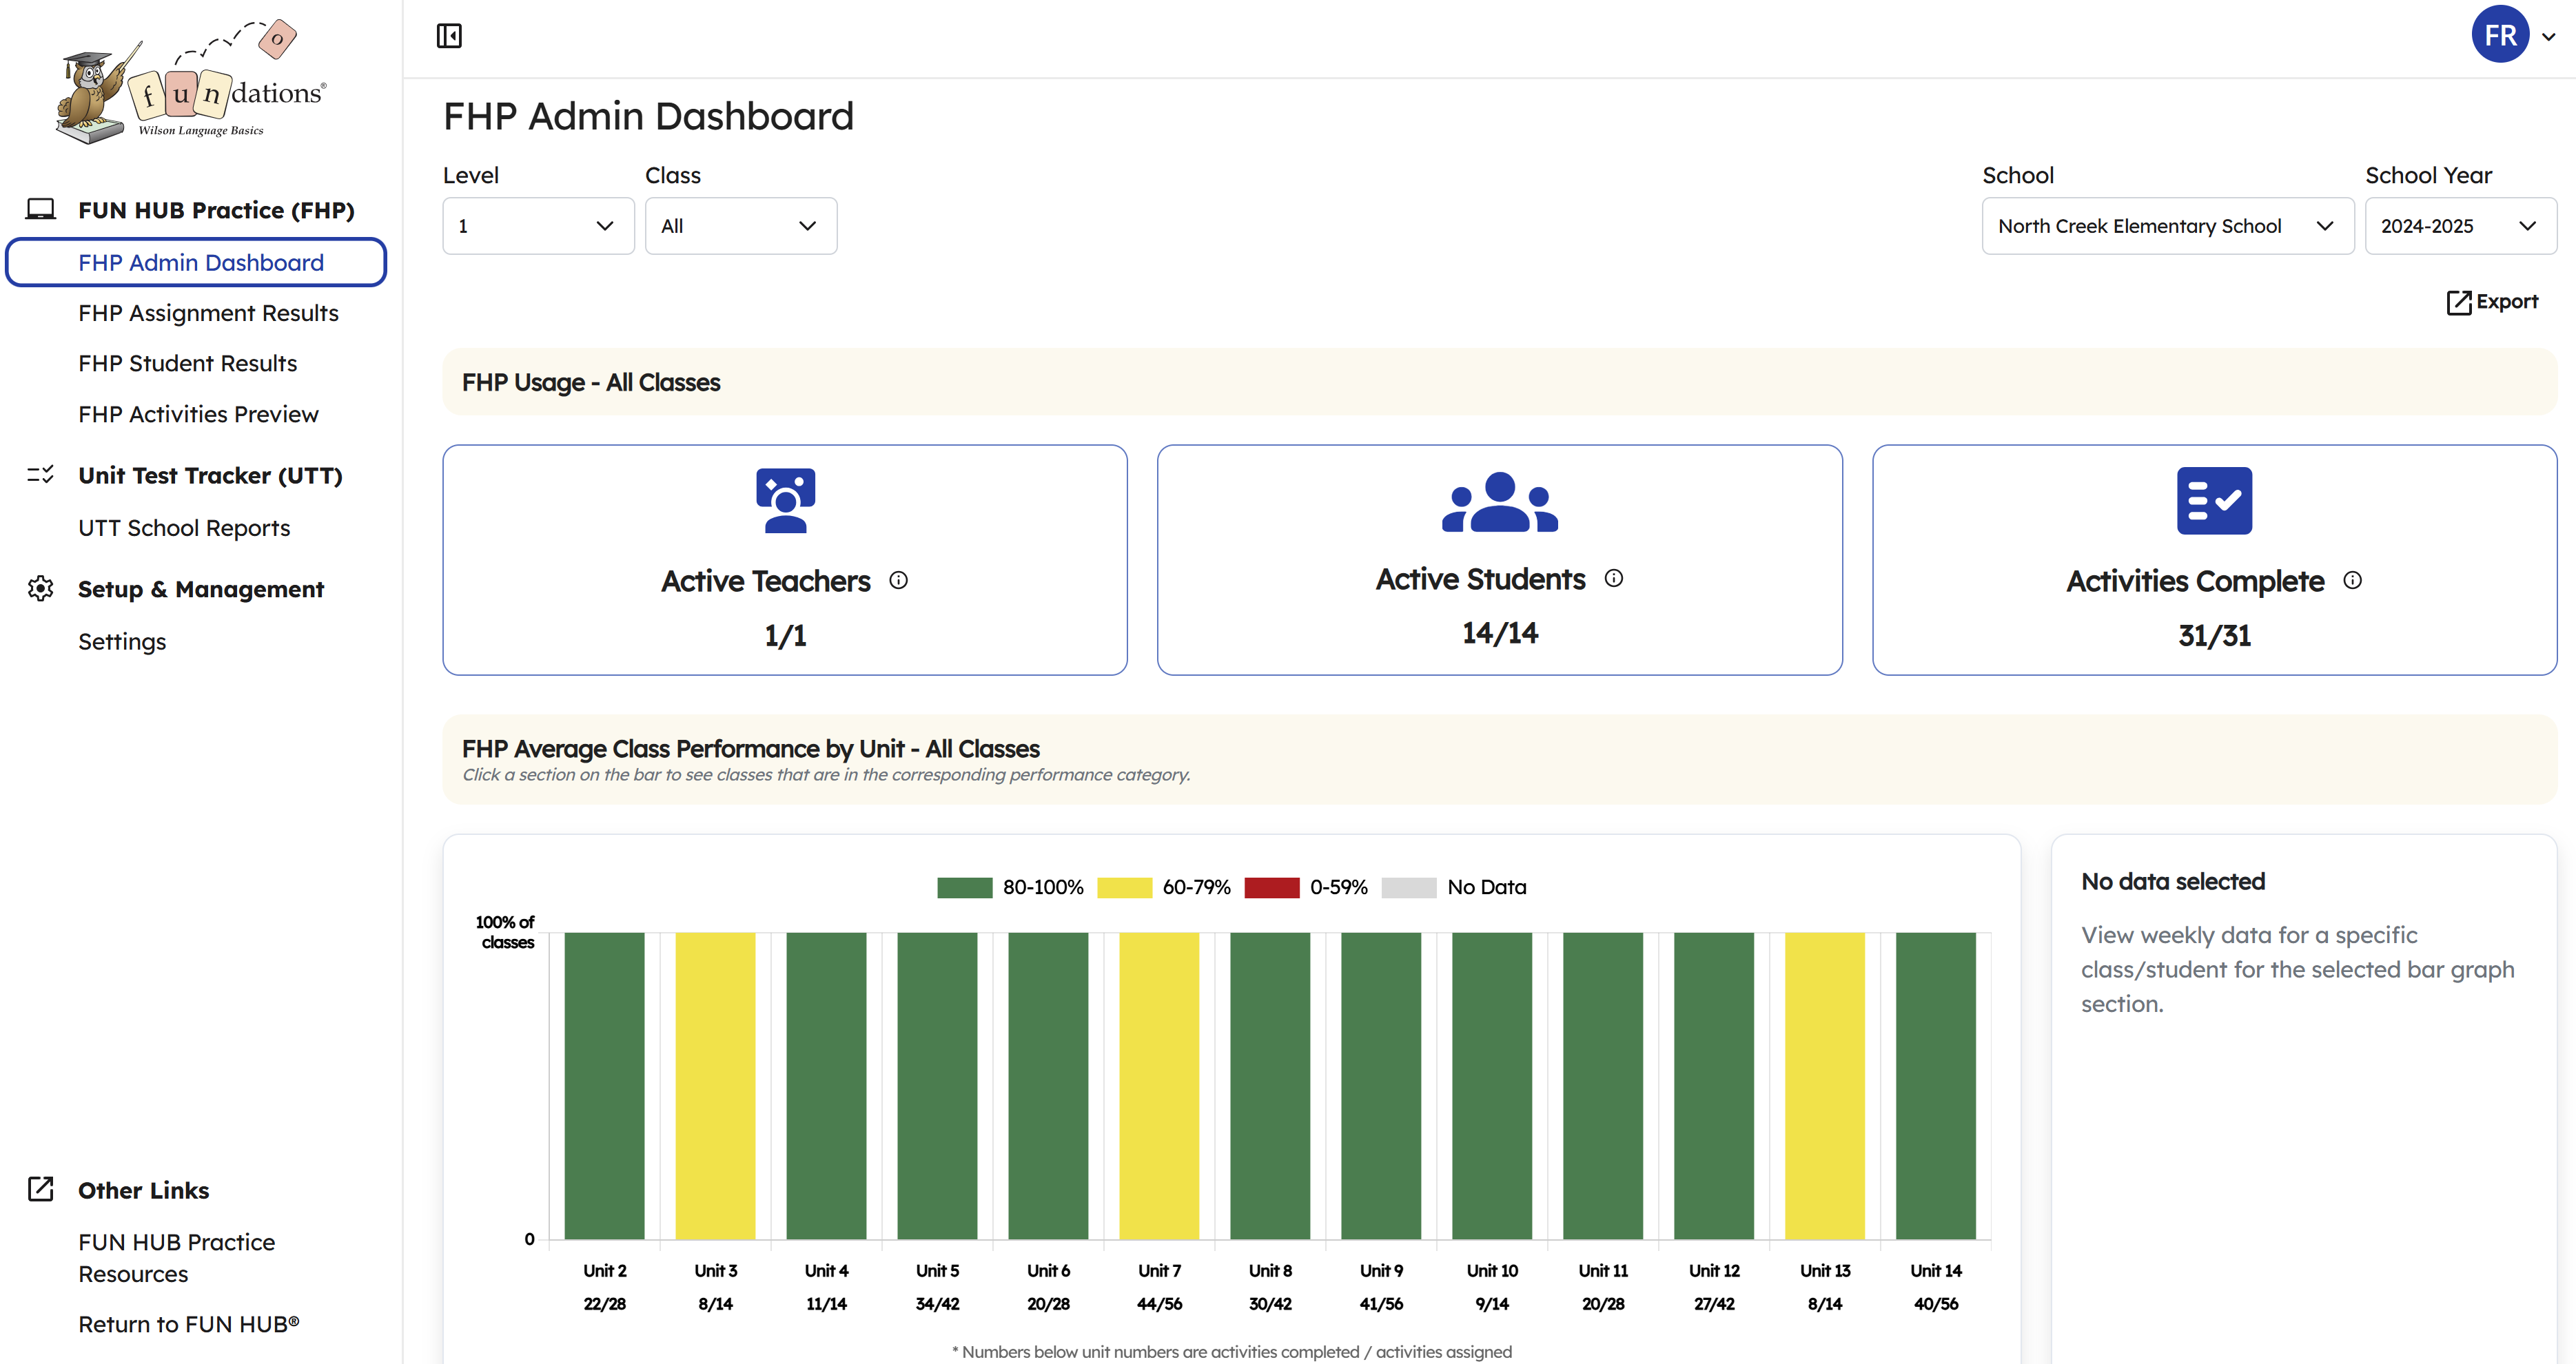Open FHP Assignment Results
The width and height of the screenshot is (2576, 1364).
tap(208, 313)
